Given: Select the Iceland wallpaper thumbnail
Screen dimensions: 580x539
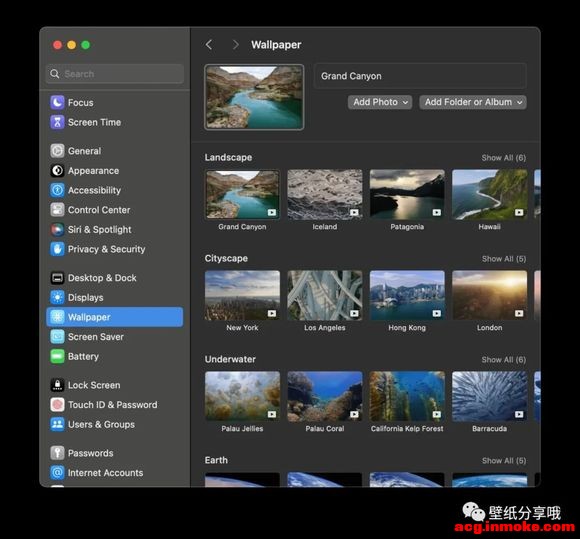Looking at the screenshot, I should pos(325,195).
